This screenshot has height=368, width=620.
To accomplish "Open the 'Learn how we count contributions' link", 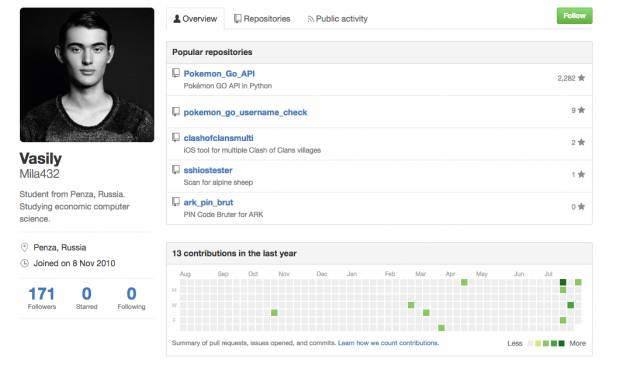I will pyautogui.click(x=388, y=343).
